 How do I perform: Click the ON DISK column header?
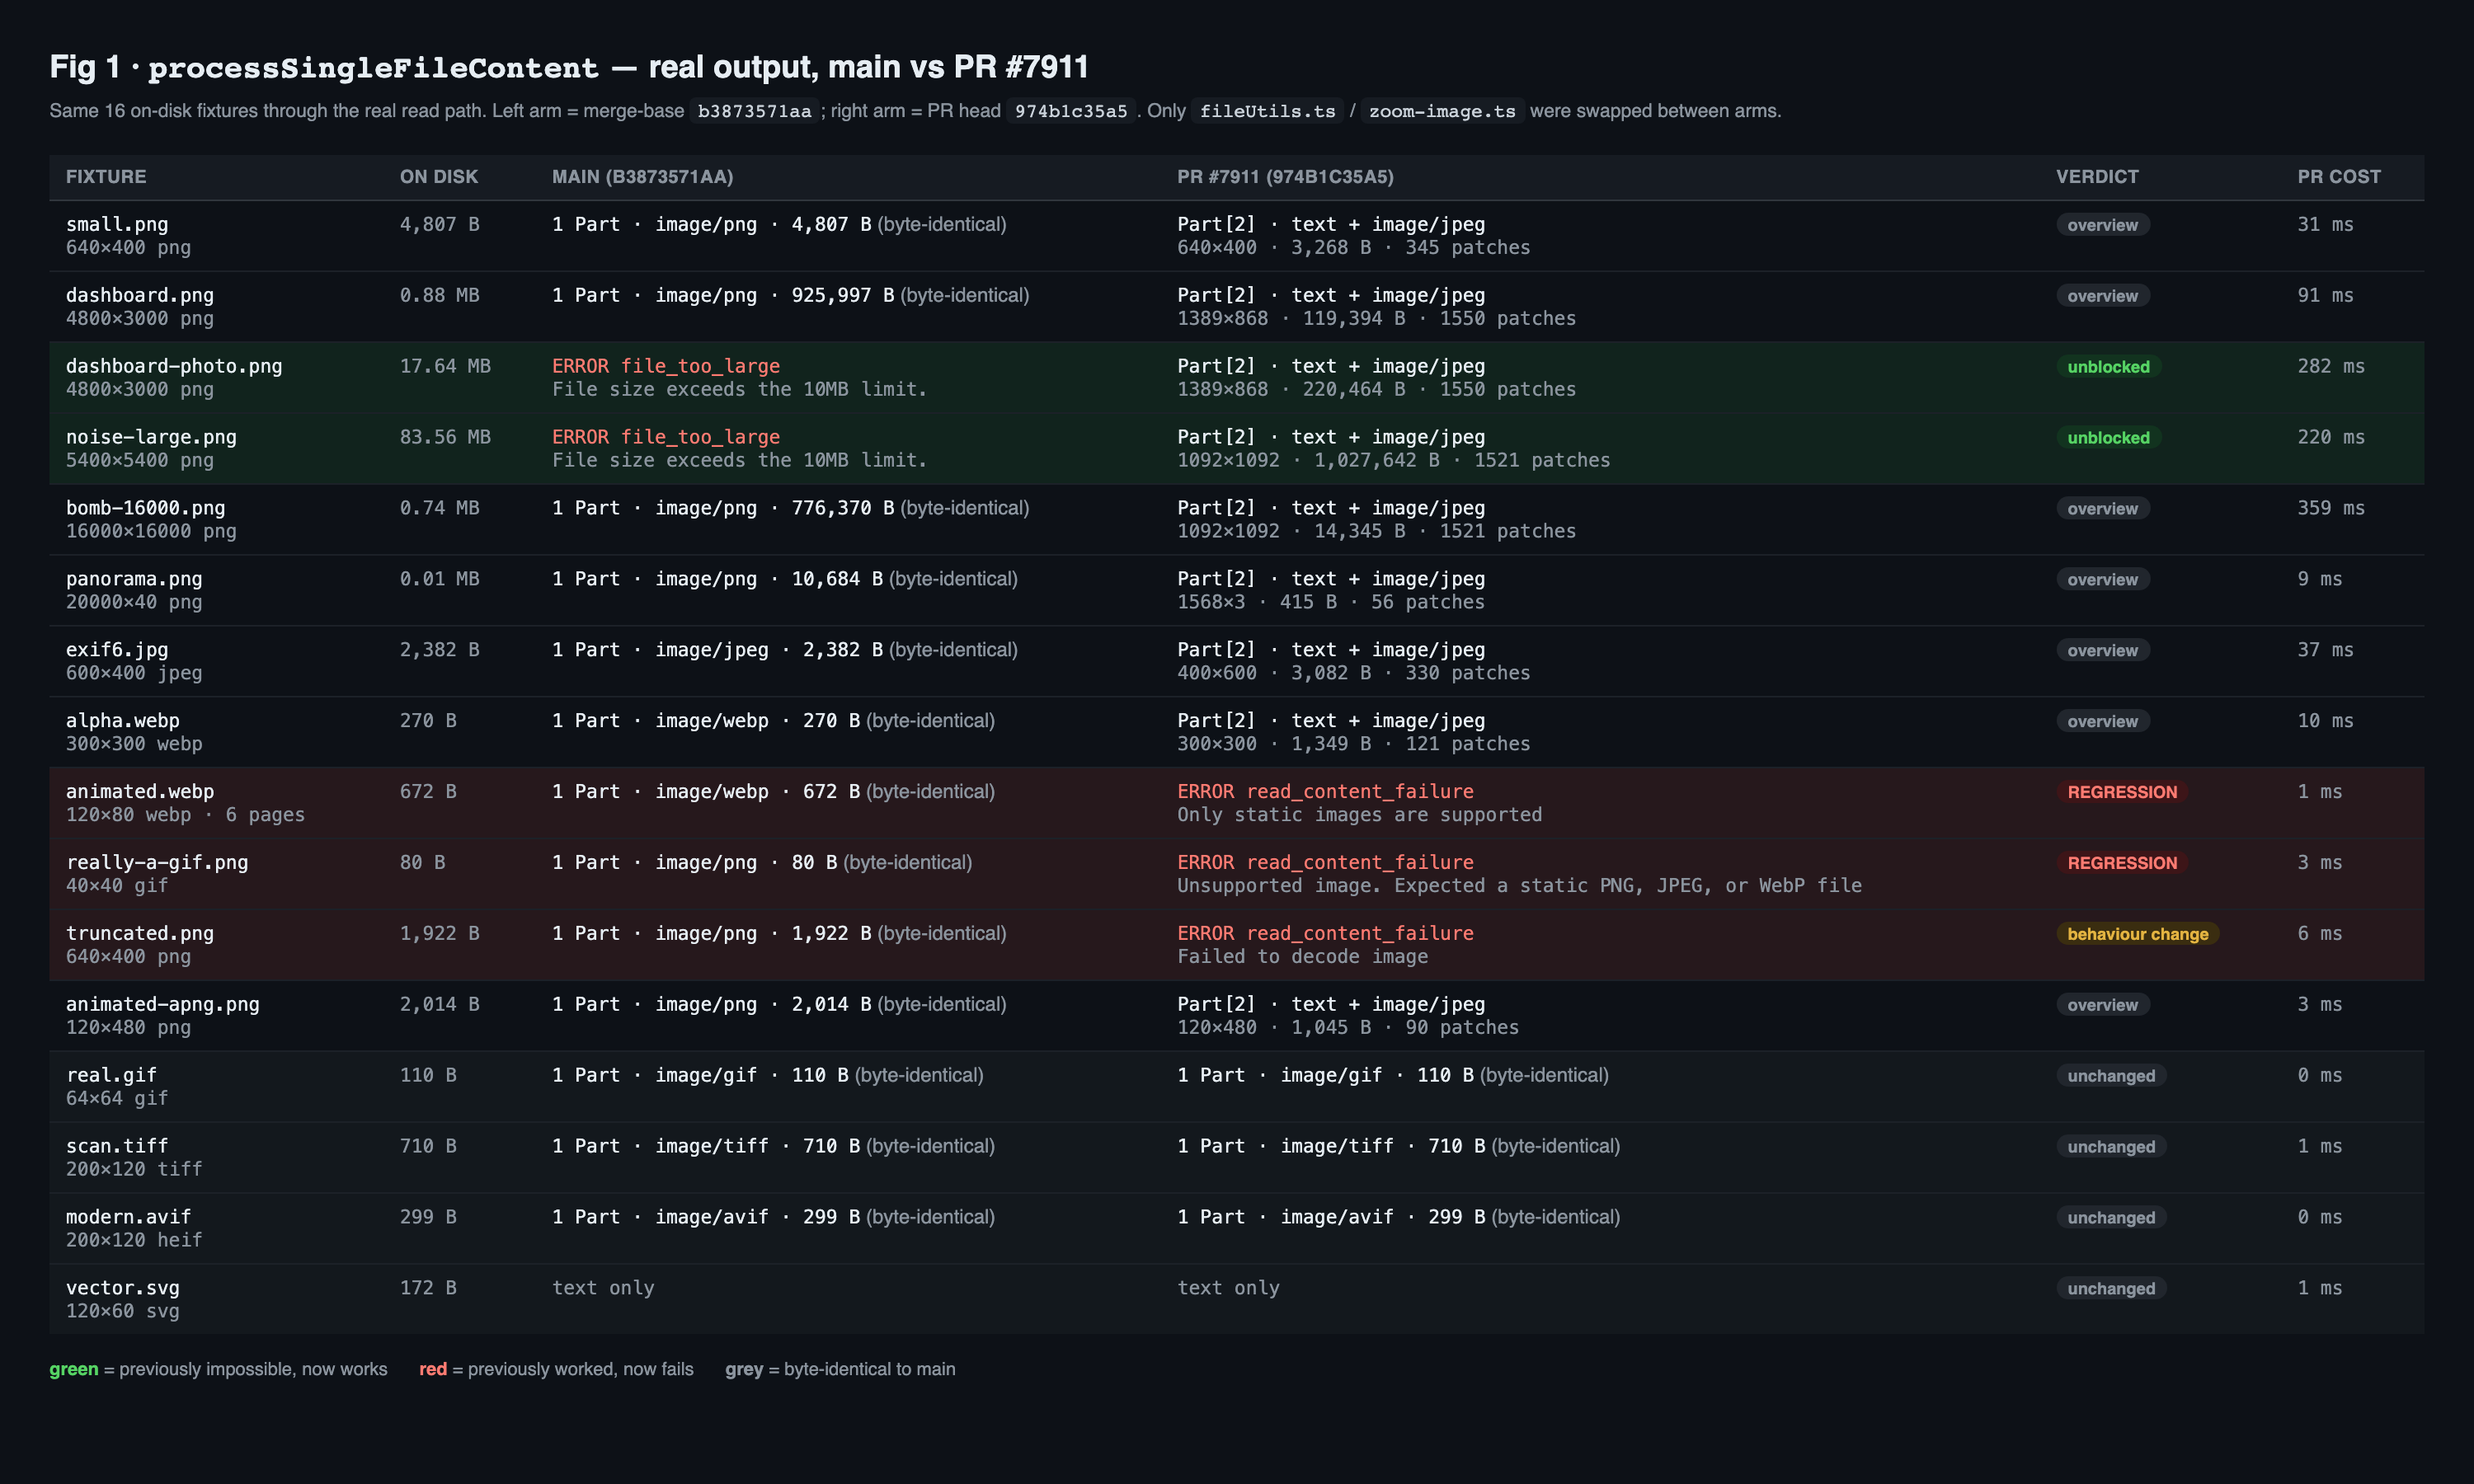pos(439,177)
